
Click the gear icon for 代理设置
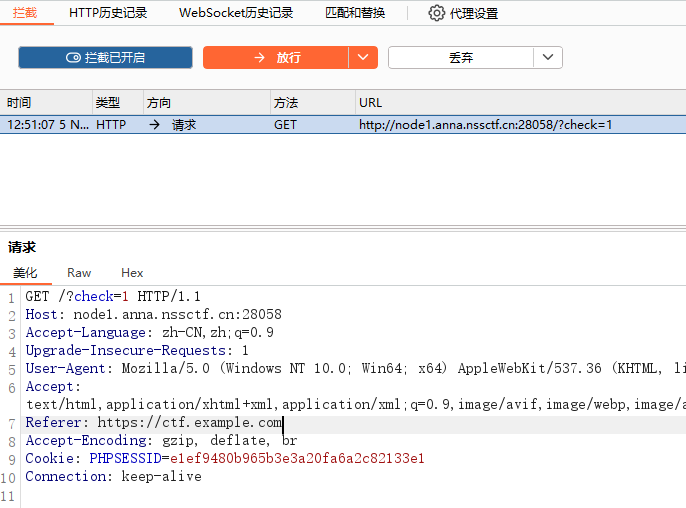tap(436, 13)
